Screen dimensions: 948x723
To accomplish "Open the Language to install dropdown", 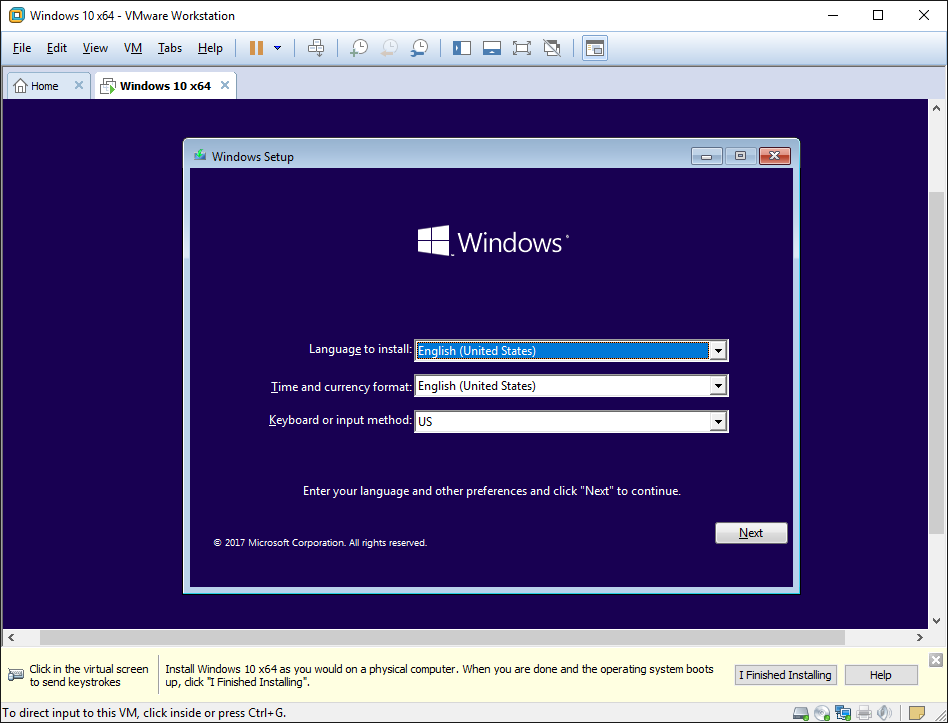I will [717, 351].
